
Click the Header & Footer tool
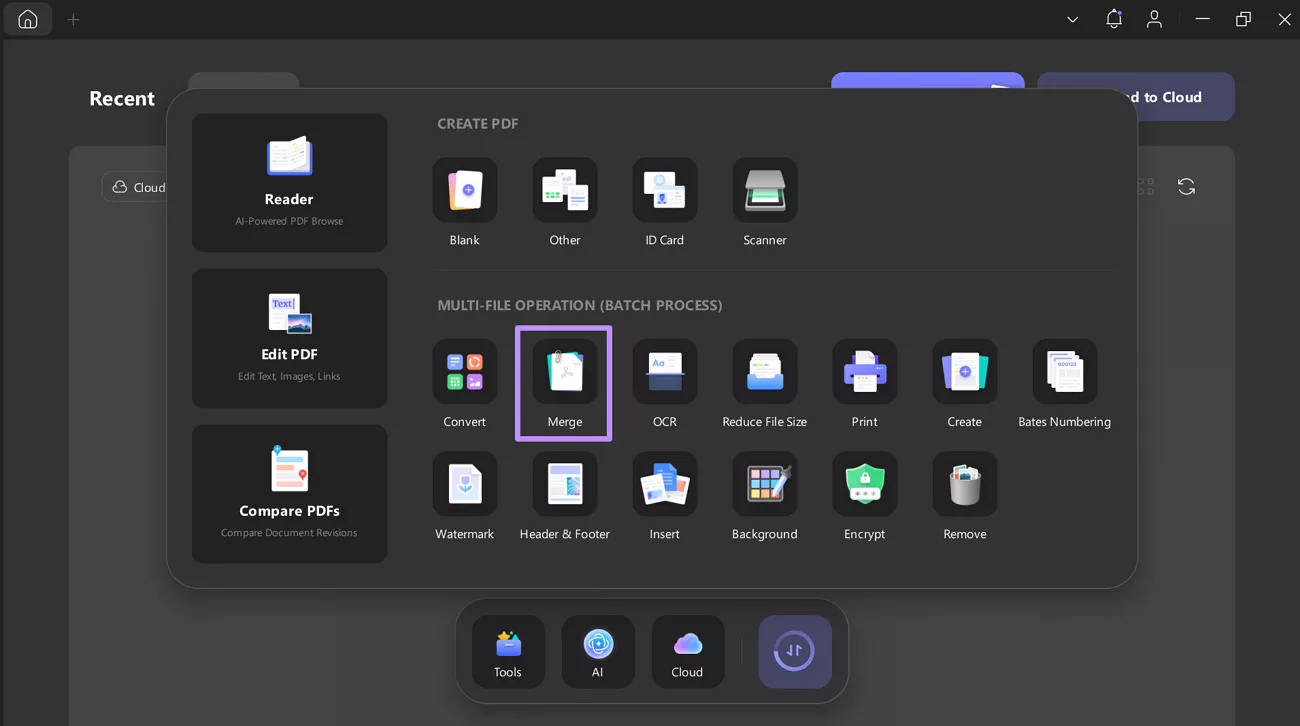(564, 485)
